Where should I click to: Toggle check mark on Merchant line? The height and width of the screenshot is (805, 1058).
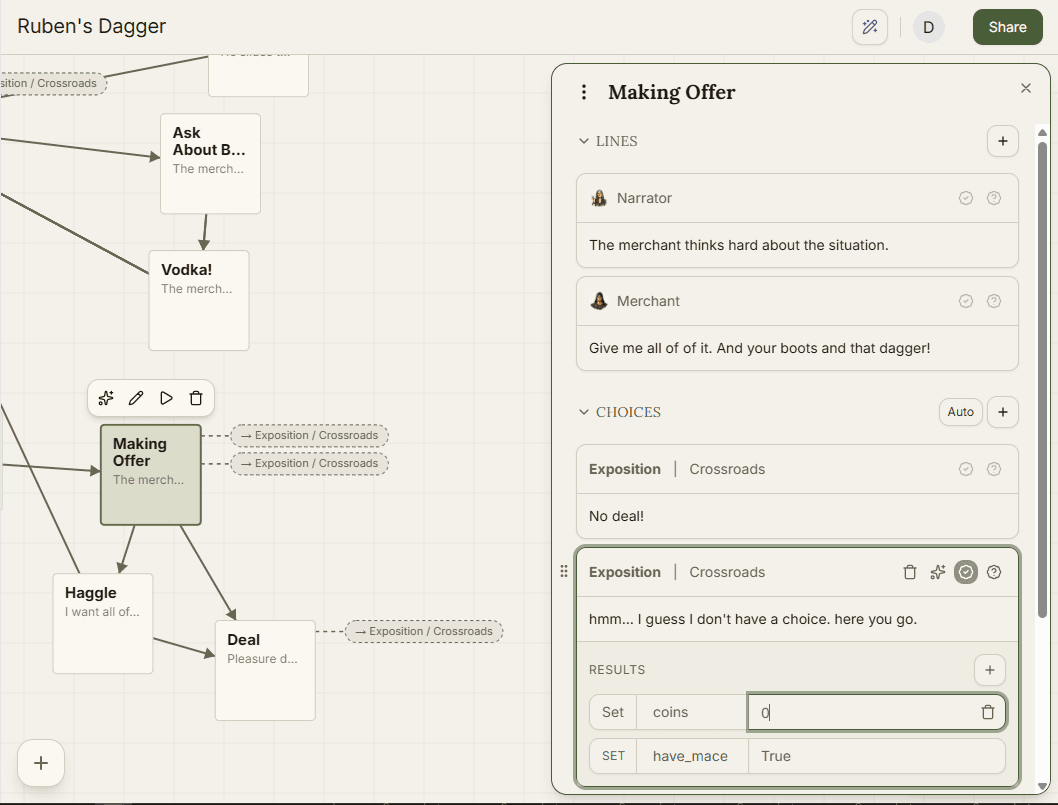pyautogui.click(x=966, y=301)
